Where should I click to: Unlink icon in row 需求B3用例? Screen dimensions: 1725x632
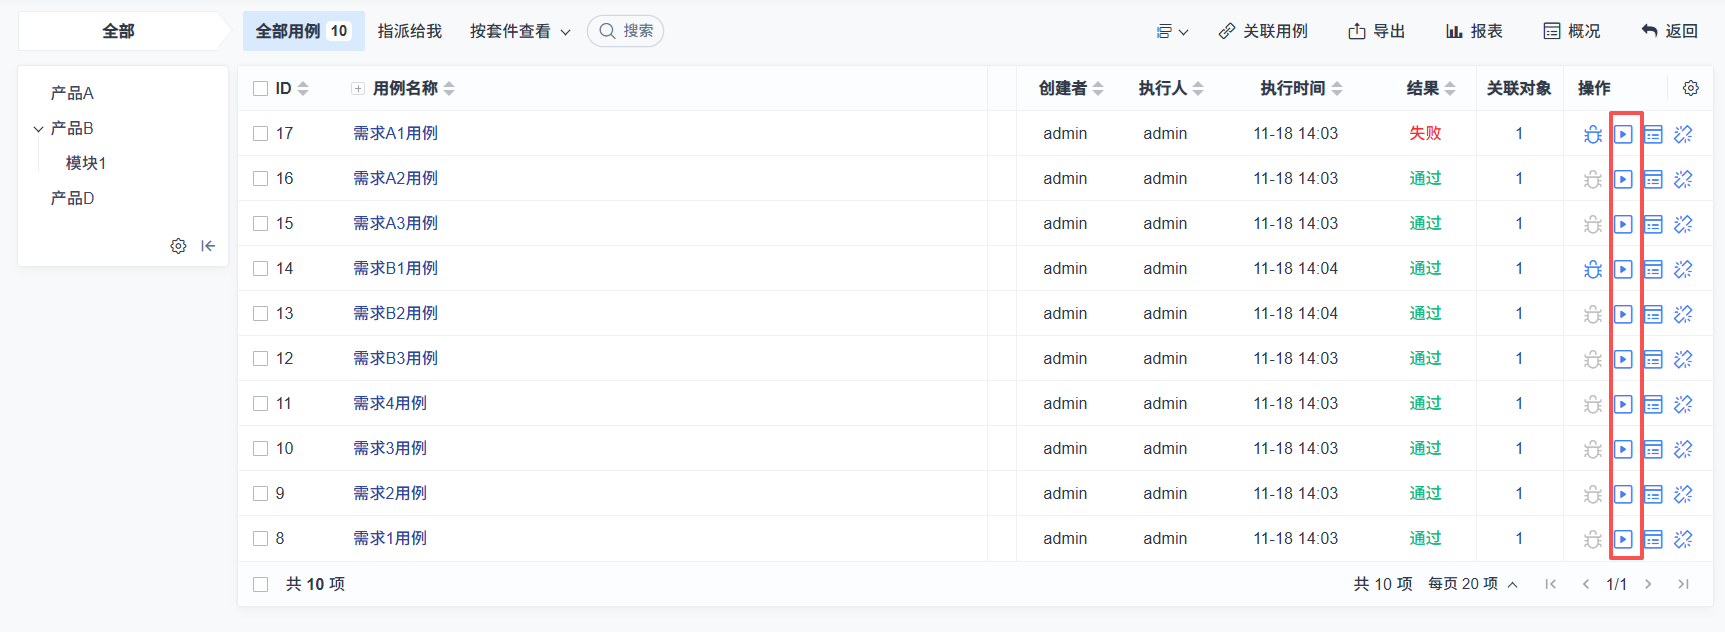pos(1683,359)
